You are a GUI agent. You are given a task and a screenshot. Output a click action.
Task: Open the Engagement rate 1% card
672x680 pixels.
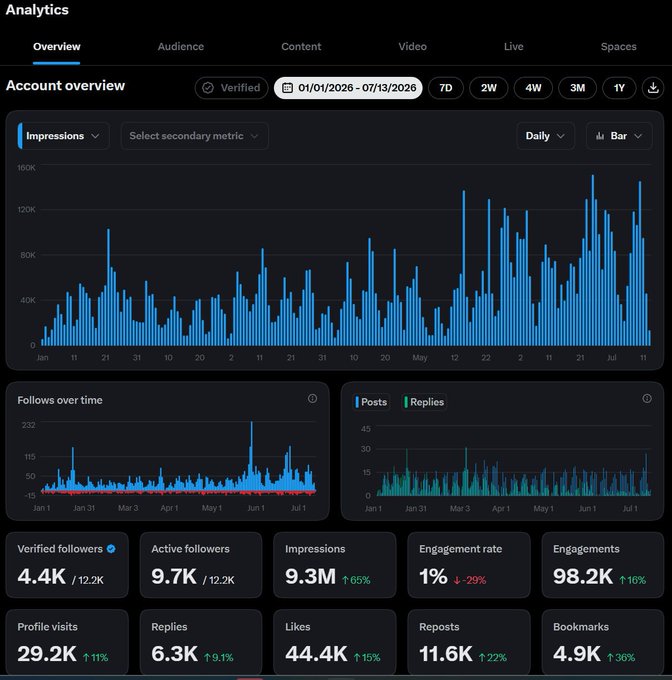point(469,565)
